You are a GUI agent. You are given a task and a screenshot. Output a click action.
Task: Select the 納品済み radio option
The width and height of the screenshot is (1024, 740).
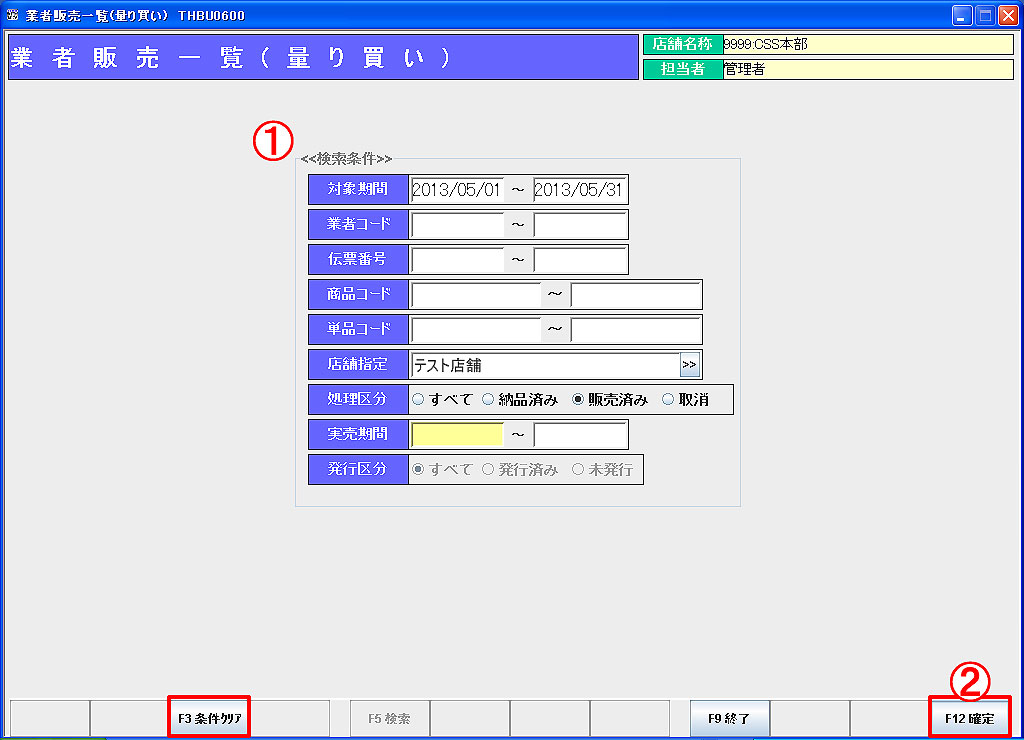tap(488, 399)
